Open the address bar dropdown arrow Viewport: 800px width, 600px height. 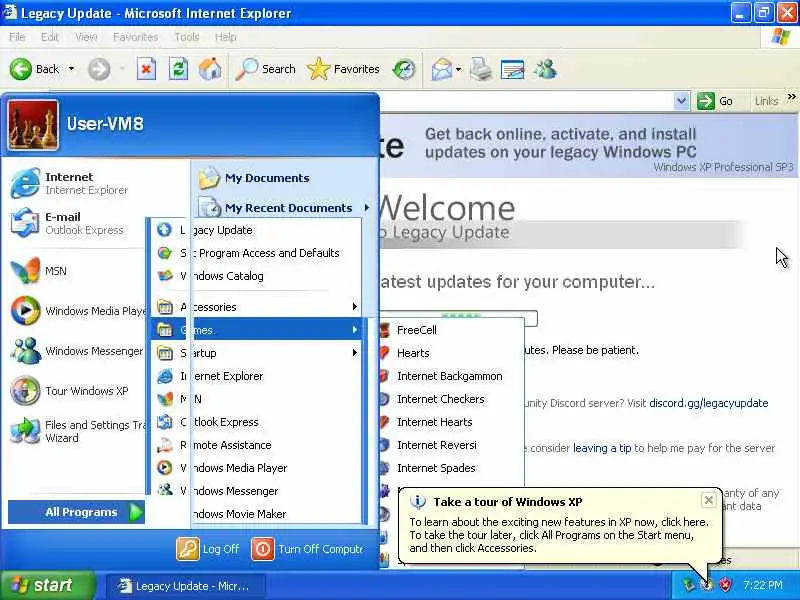[681, 101]
